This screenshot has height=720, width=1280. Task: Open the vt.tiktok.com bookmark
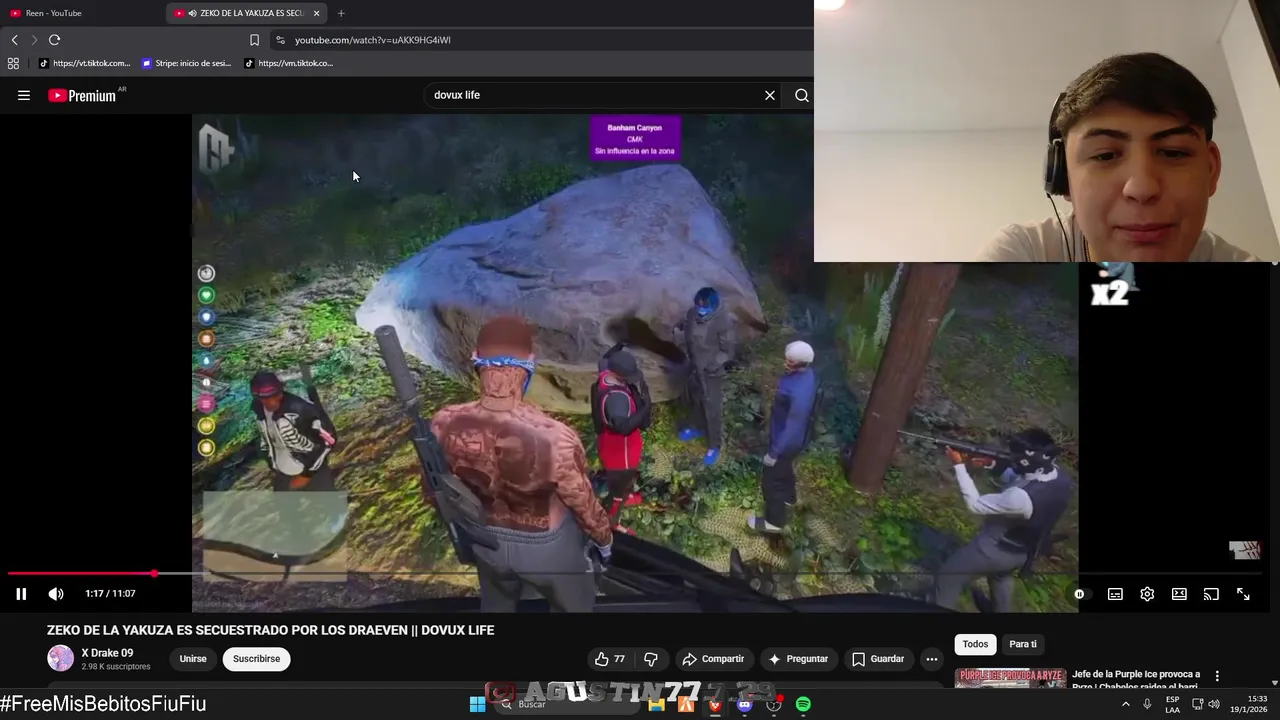tap(84, 63)
